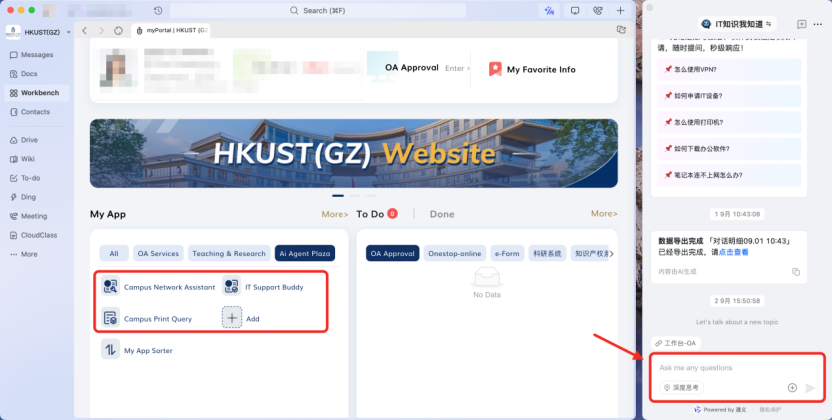This screenshot has width=832, height=420.
Task: Focus the top Search field
Action: (317, 11)
